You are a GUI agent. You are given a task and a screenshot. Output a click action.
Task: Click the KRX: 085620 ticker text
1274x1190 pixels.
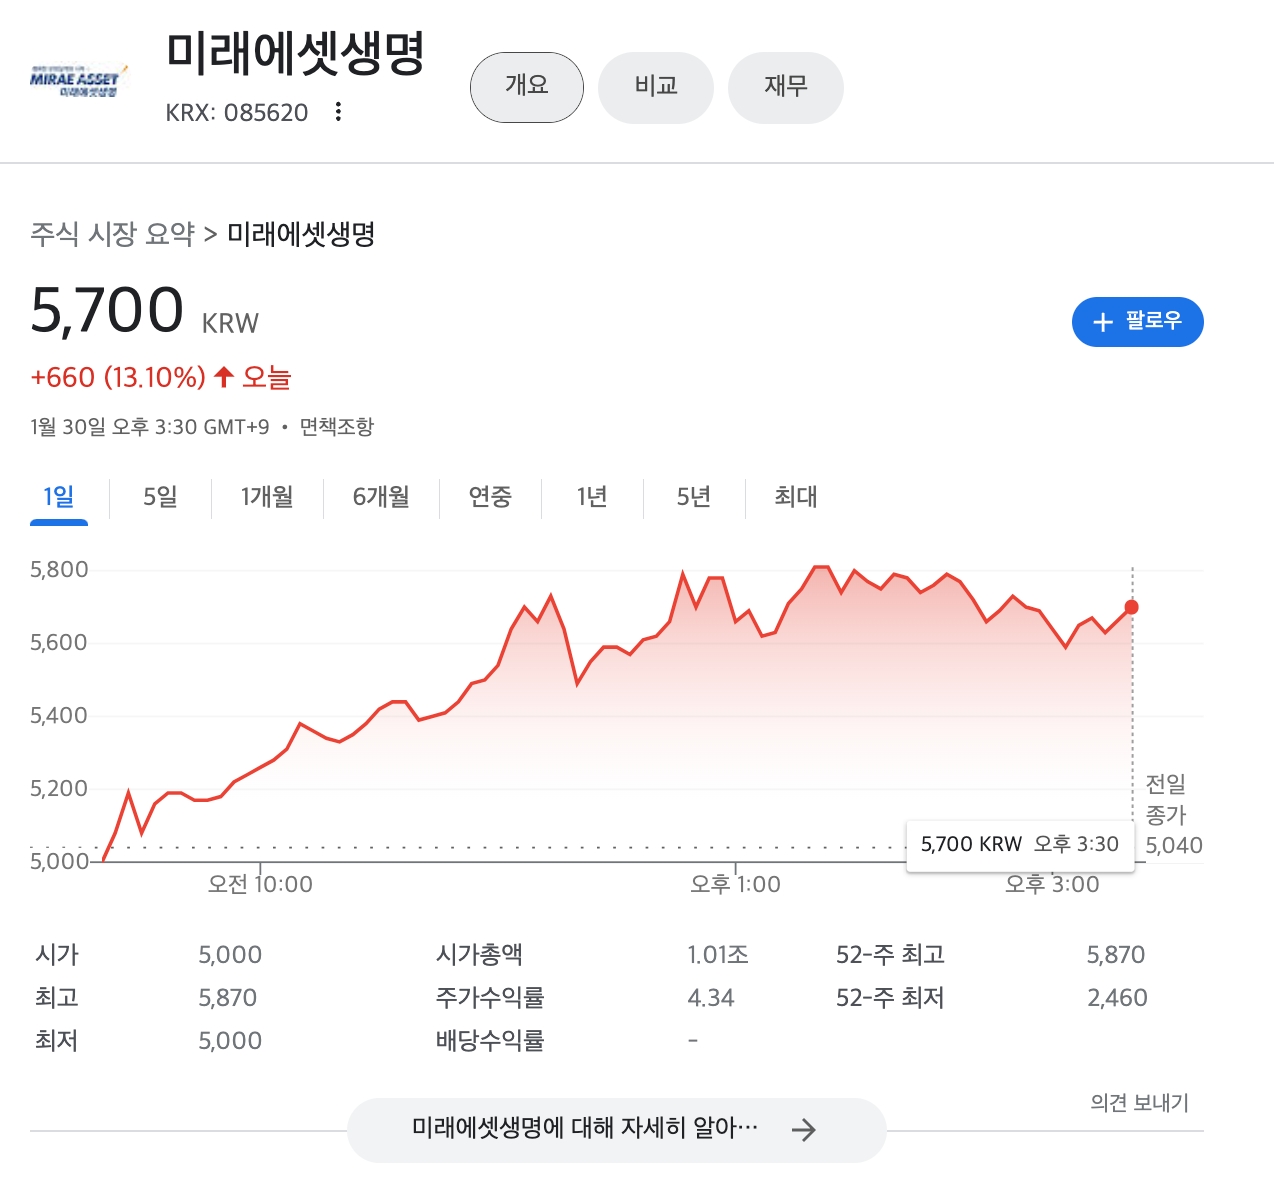click(x=237, y=112)
